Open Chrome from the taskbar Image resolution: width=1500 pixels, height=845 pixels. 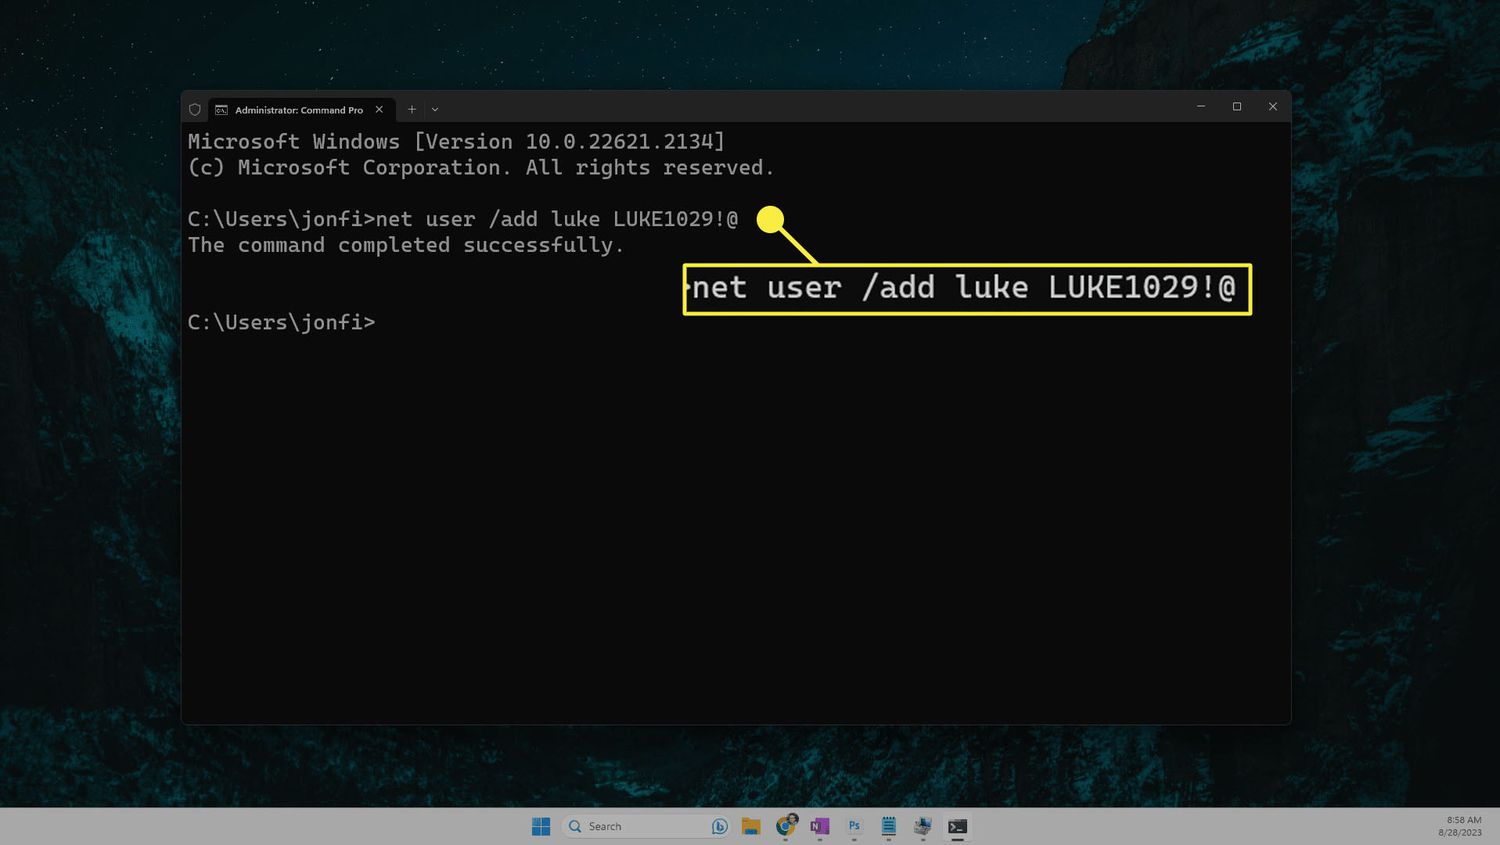coord(786,826)
